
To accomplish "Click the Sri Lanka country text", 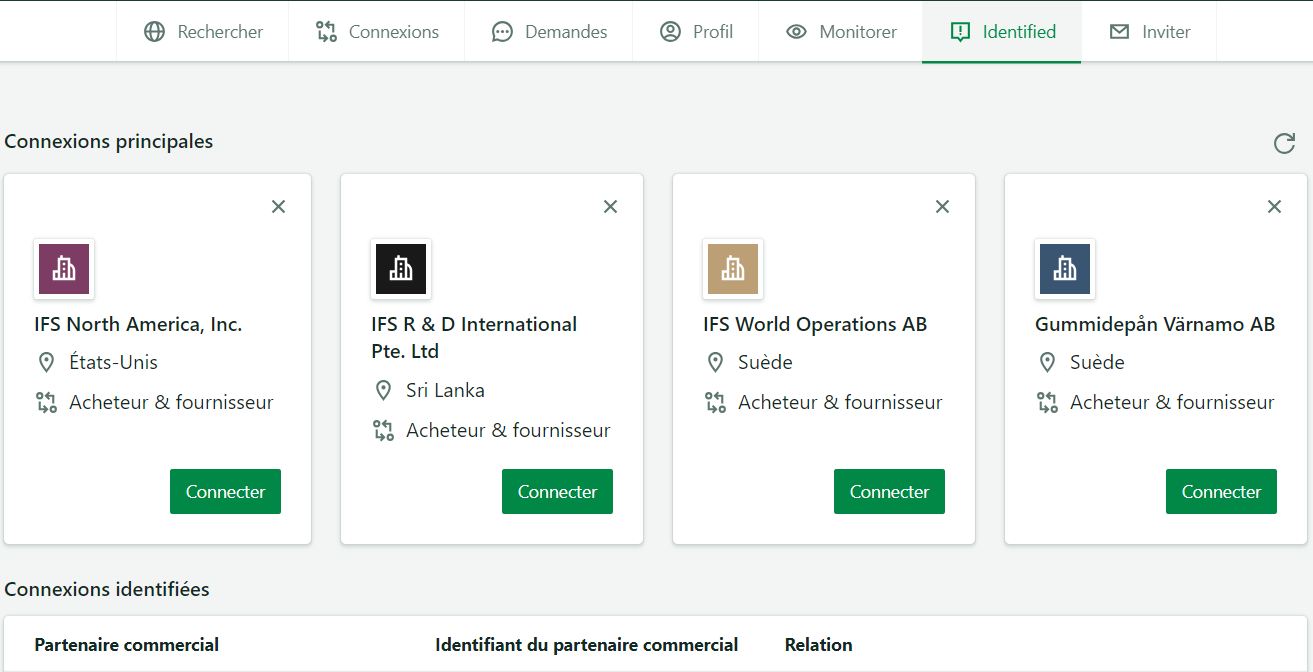I will (445, 391).
